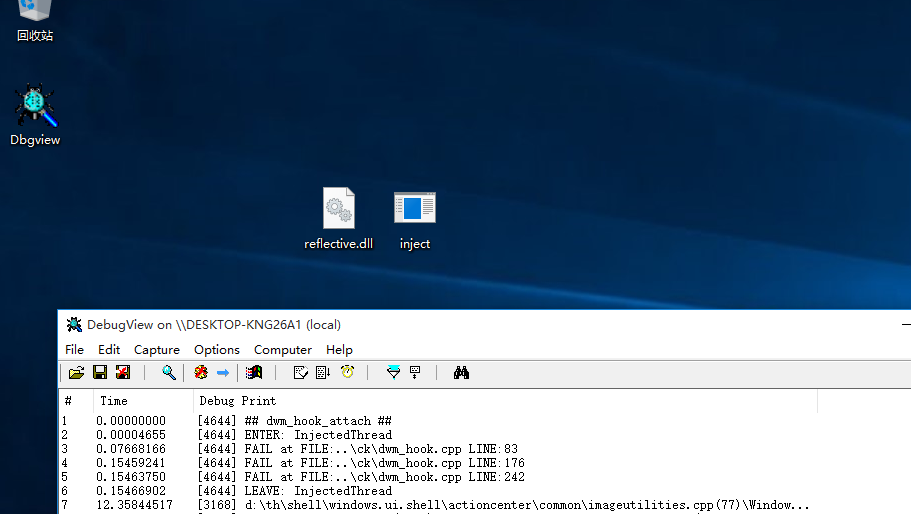Toggle clock time format icon
This screenshot has height=514, width=911.
[347, 373]
